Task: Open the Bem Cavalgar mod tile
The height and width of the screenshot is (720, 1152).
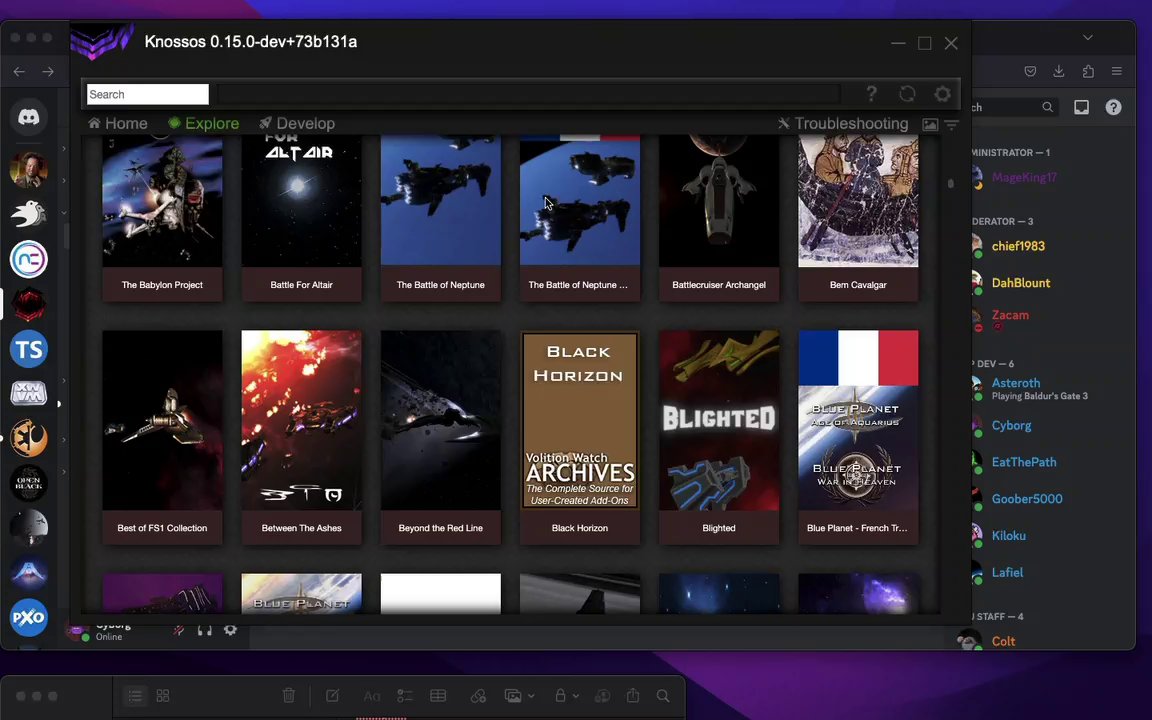Action: (x=858, y=217)
